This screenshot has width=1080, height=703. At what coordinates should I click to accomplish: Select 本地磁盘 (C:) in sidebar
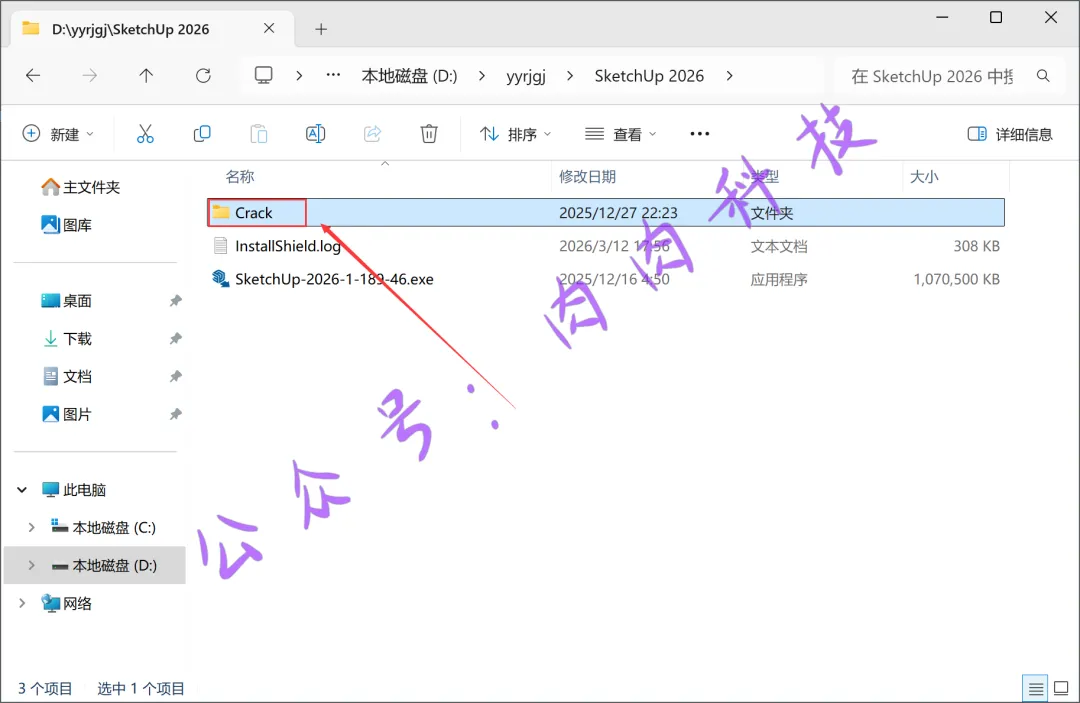pyautogui.click(x=103, y=527)
